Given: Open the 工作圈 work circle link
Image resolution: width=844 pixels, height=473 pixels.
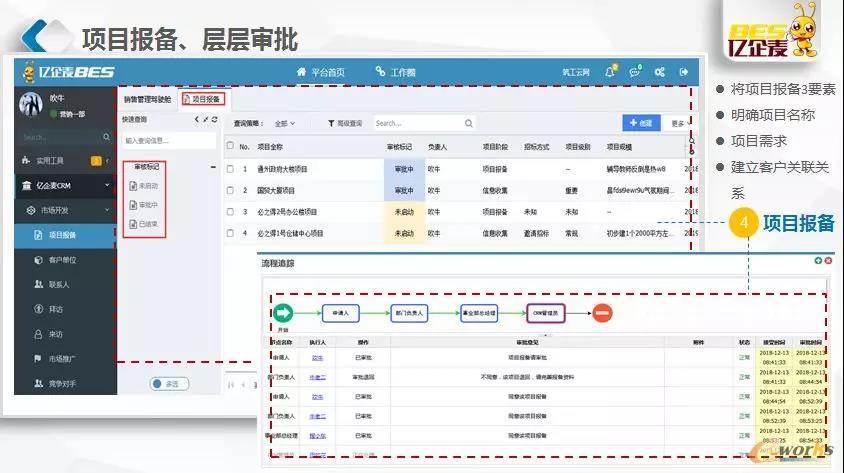Looking at the screenshot, I should (x=396, y=72).
